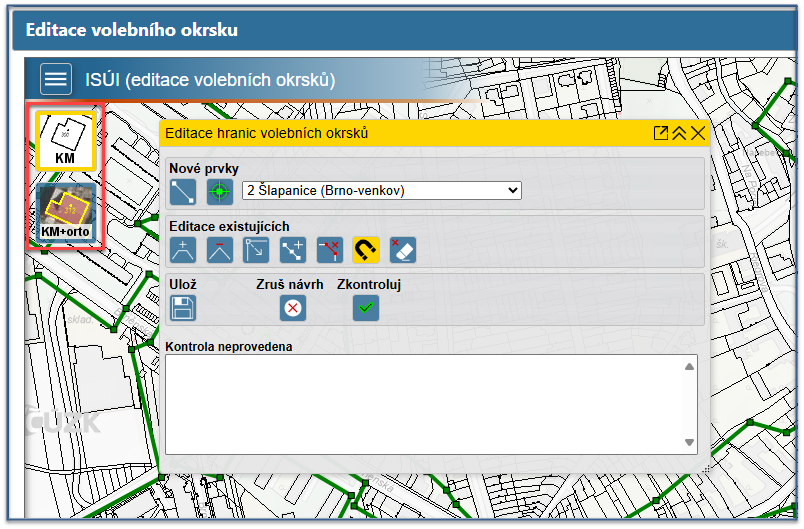Switch base map to KM layer
804x529 pixels.
point(65,140)
